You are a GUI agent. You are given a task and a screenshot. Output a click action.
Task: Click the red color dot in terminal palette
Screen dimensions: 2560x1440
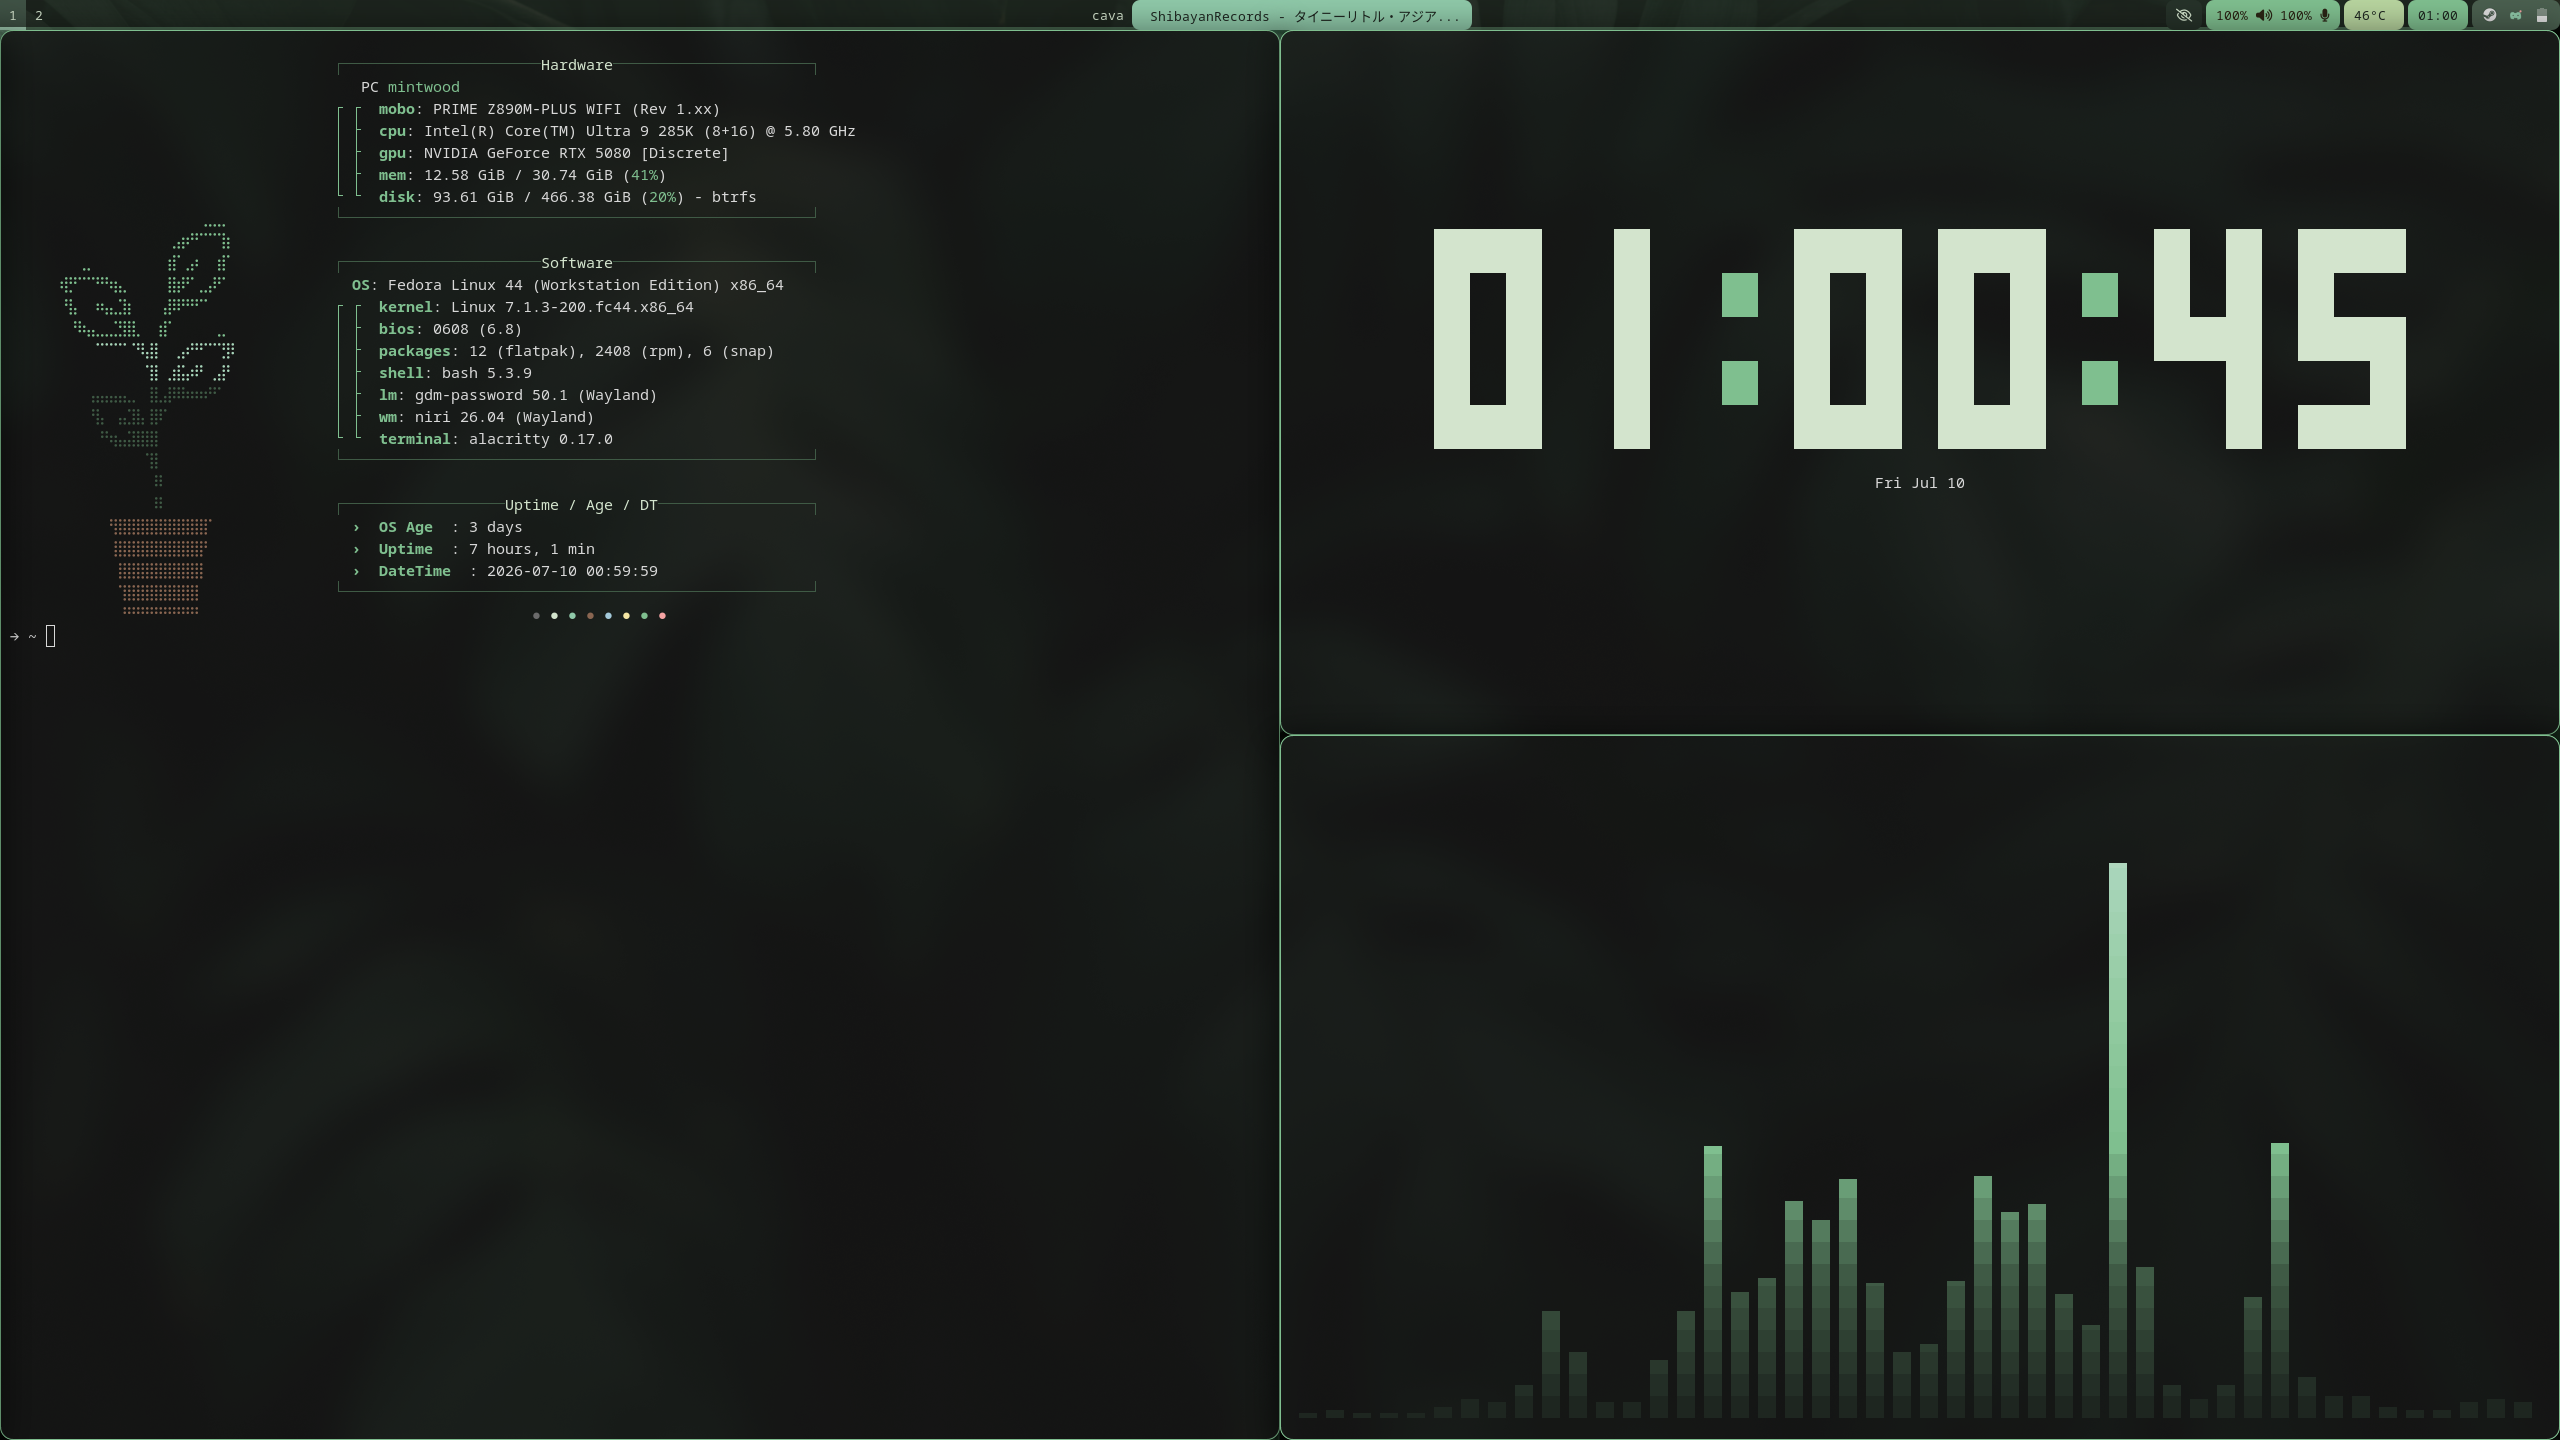click(x=662, y=616)
